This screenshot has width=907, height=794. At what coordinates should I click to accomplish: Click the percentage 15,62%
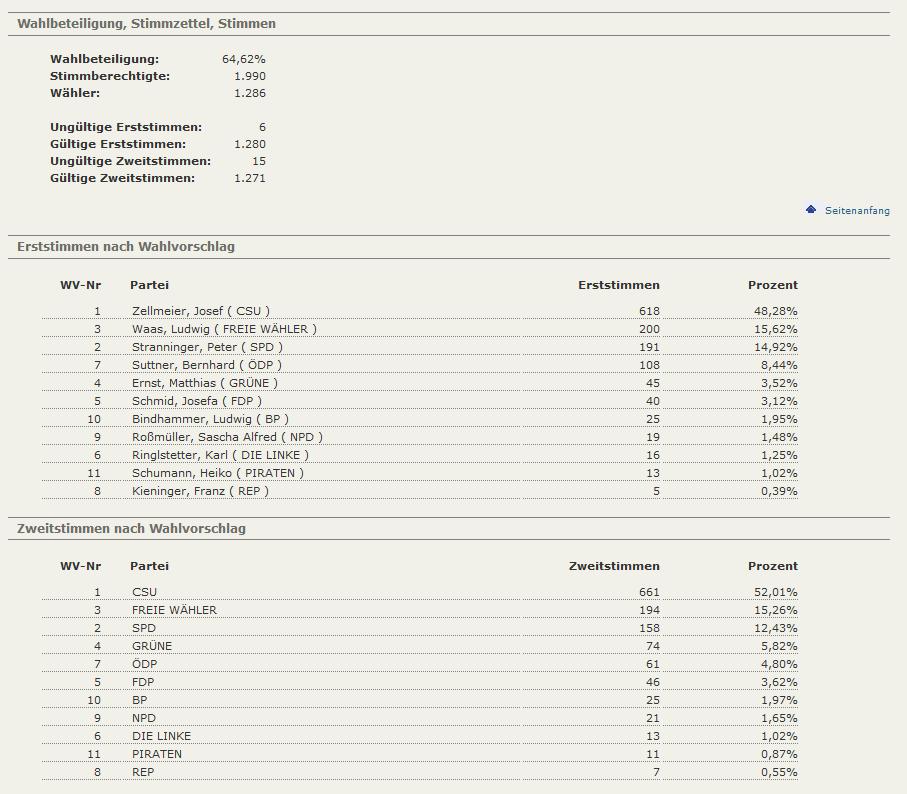[x=776, y=329]
